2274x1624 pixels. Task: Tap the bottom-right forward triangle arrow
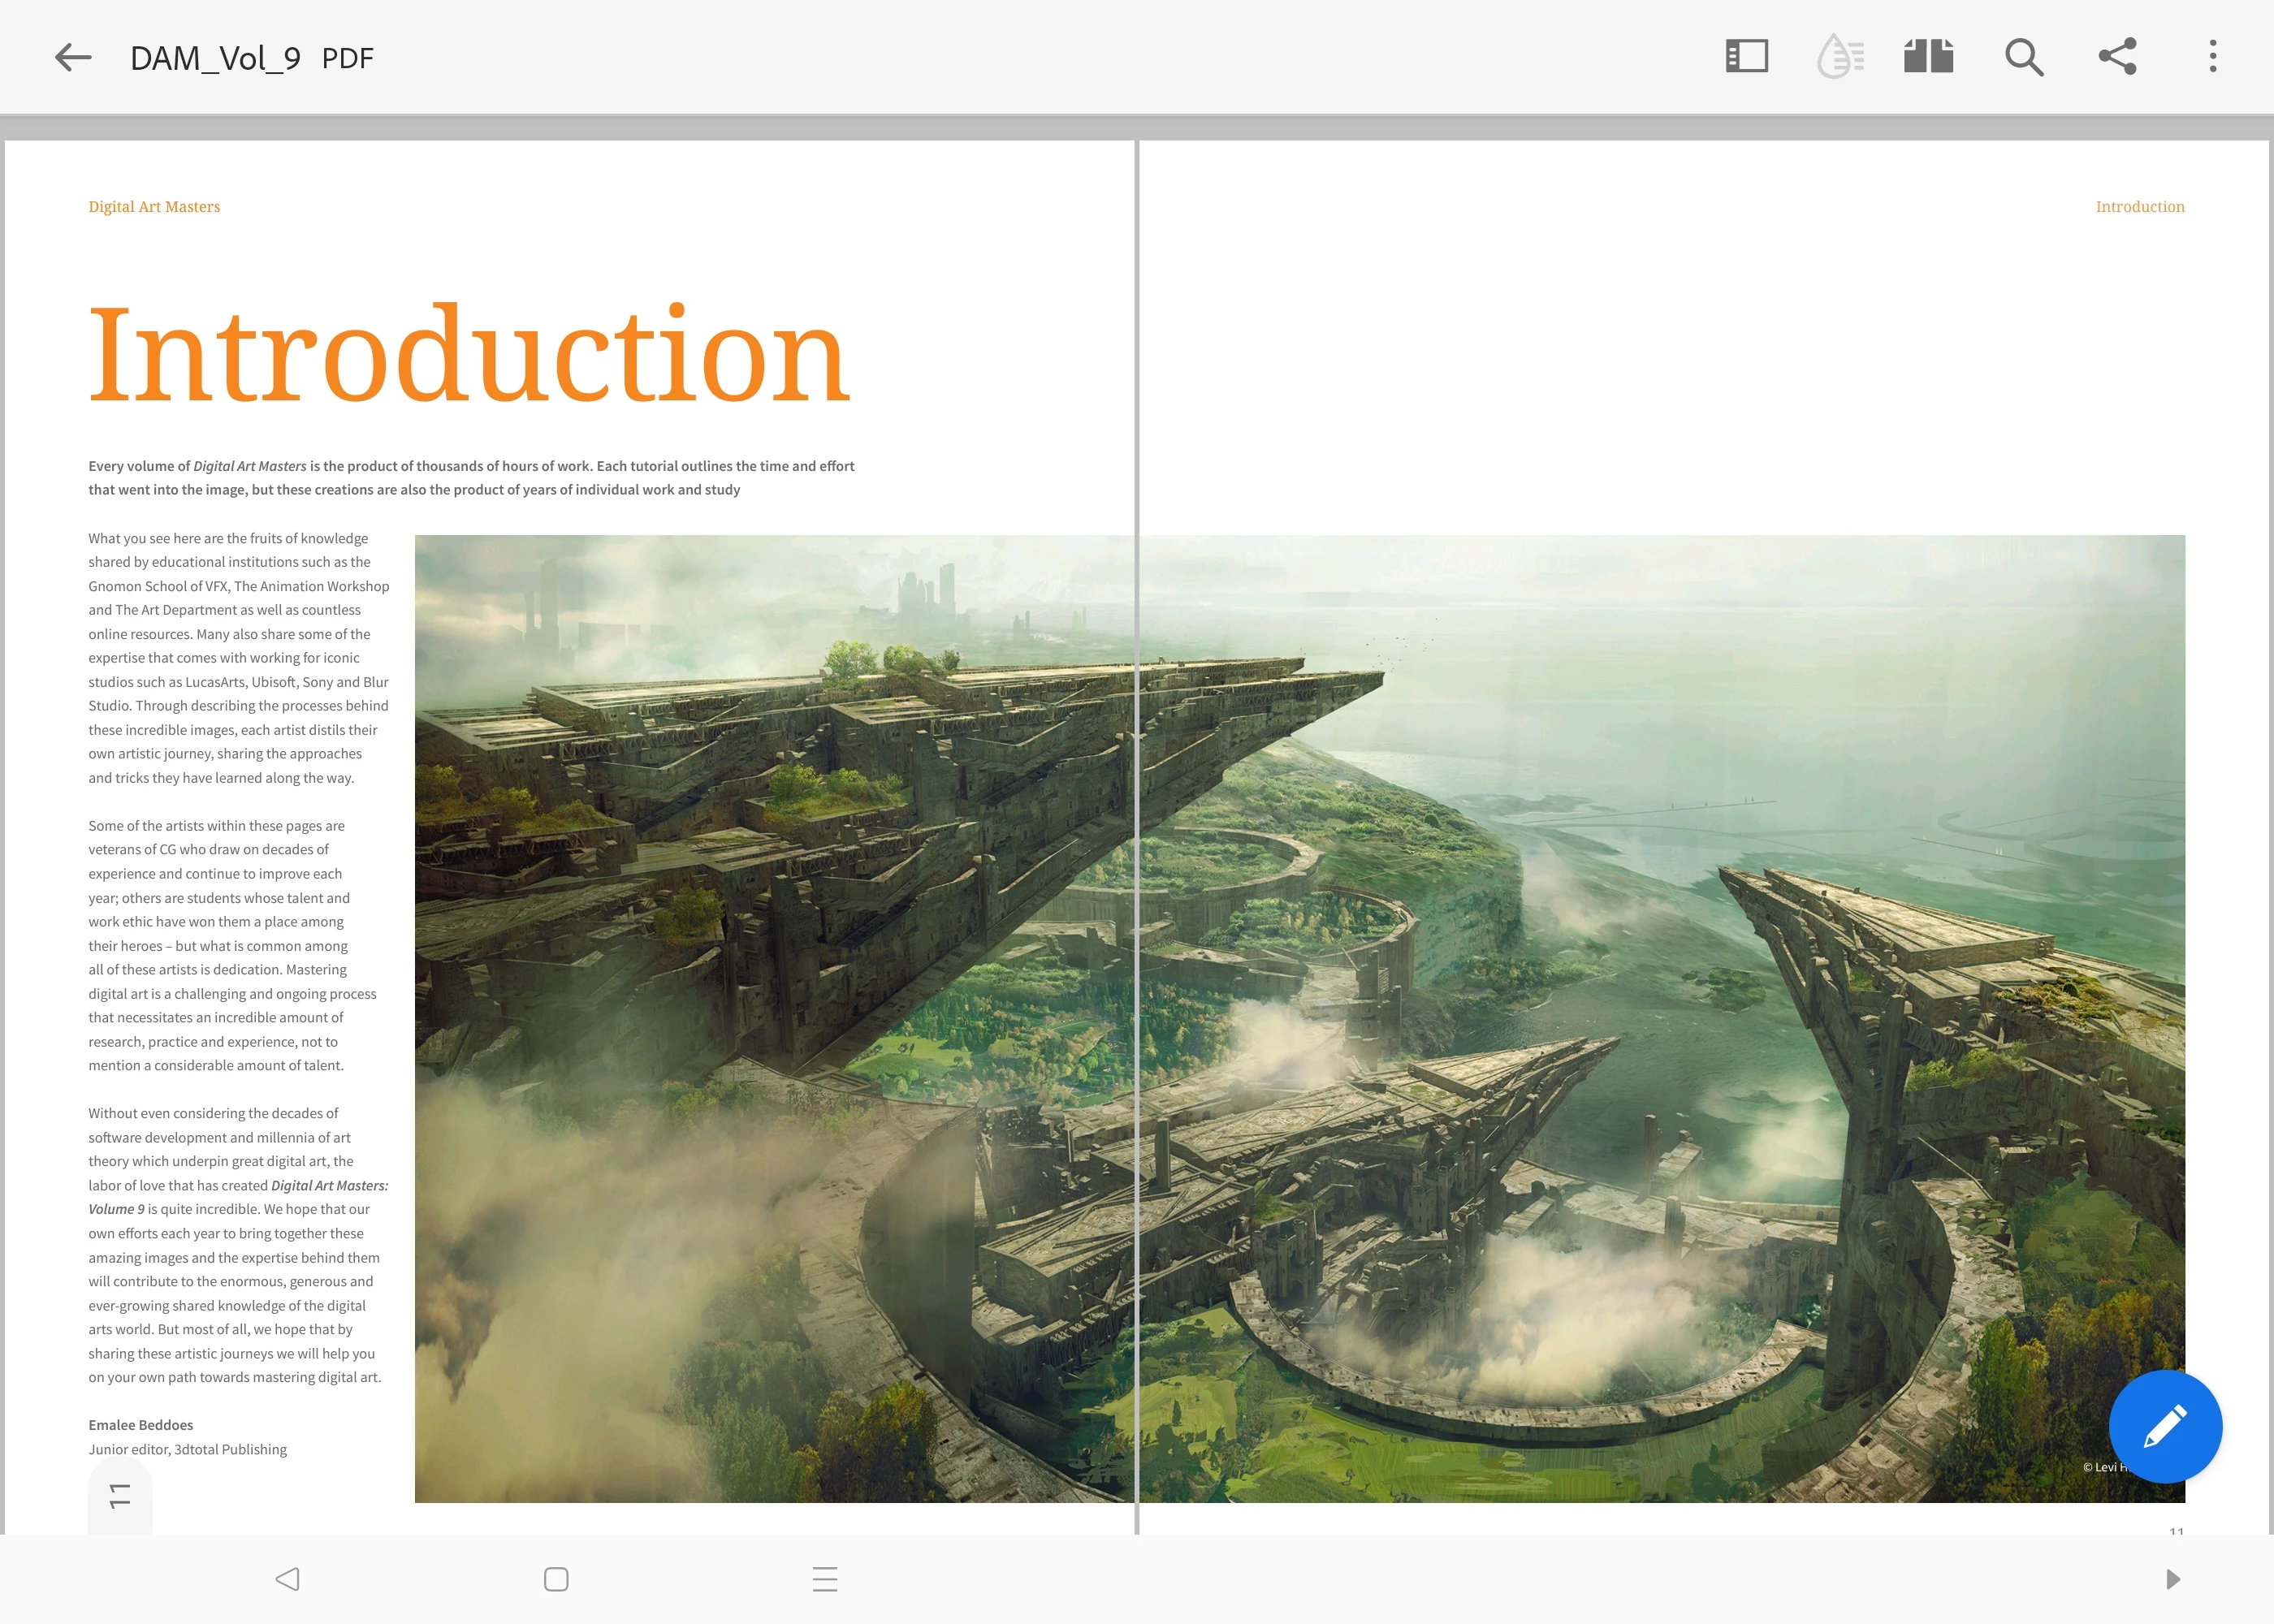pos(2172,1579)
